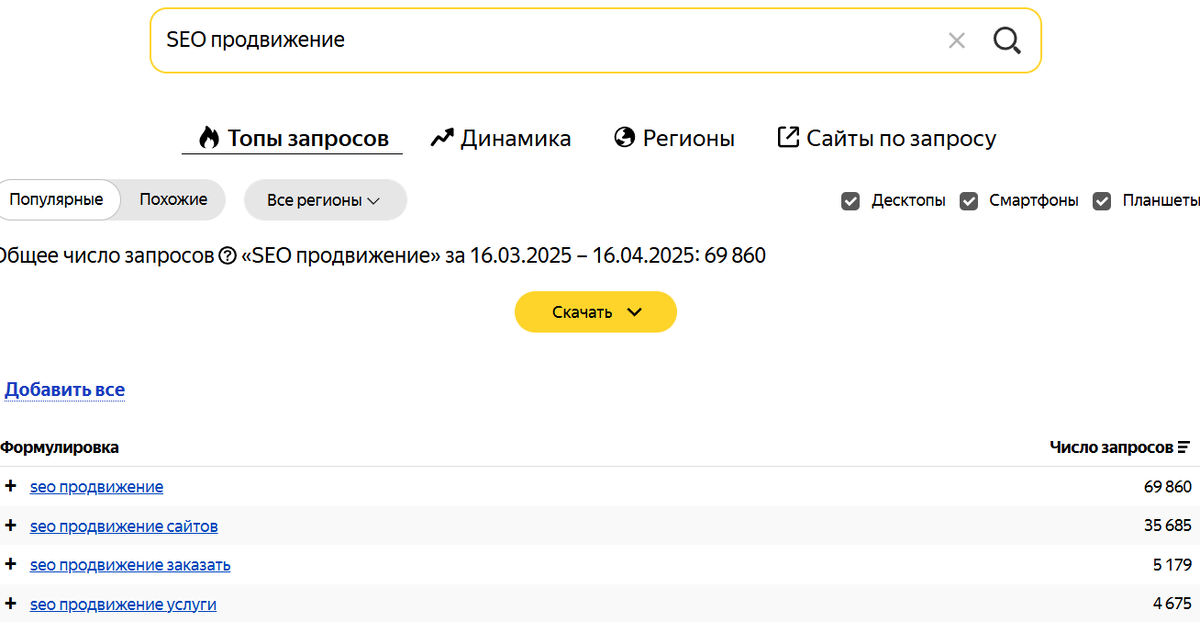Add the query seo продвижение сайтов via plus icon

[10, 525]
